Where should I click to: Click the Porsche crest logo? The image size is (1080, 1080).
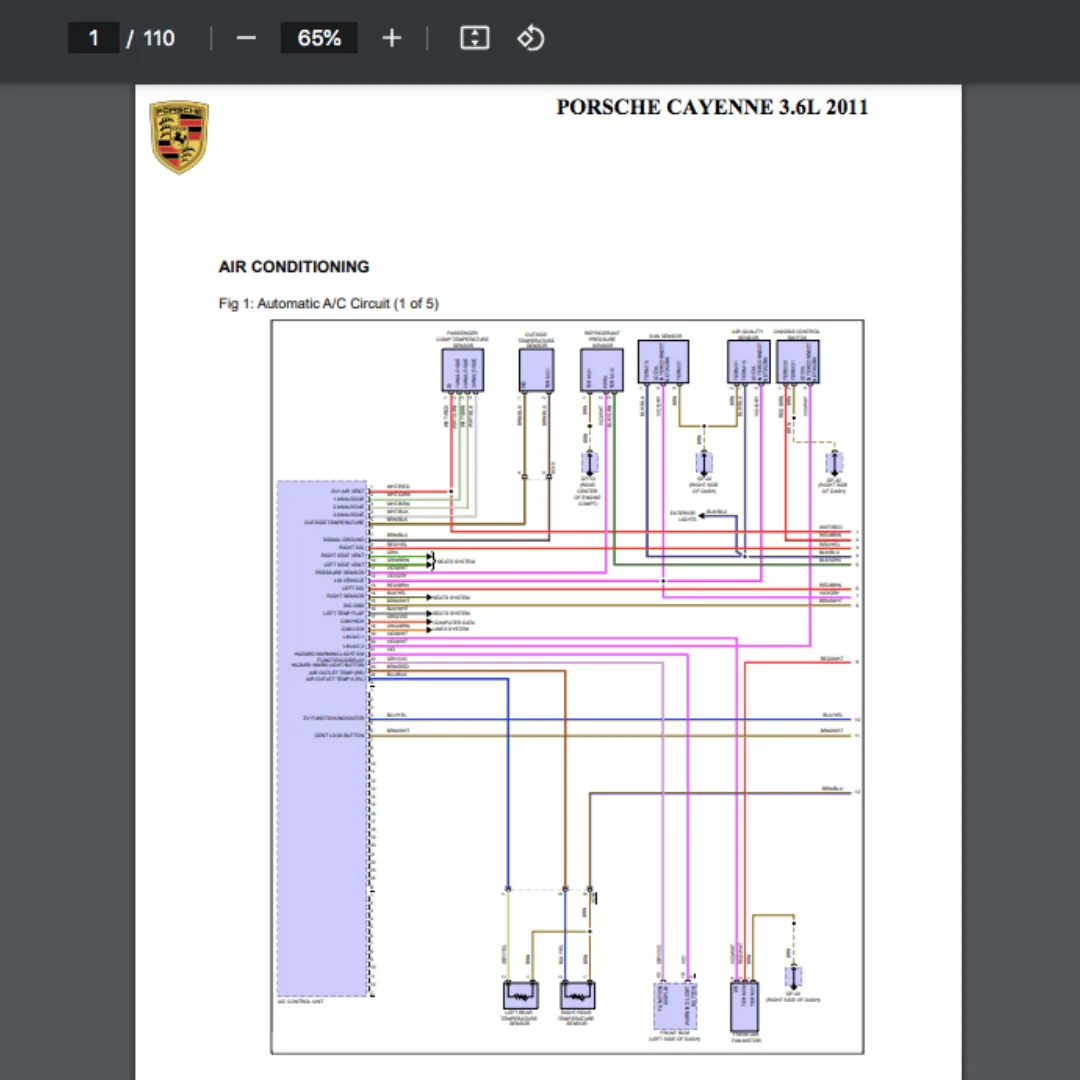[x=179, y=137]
